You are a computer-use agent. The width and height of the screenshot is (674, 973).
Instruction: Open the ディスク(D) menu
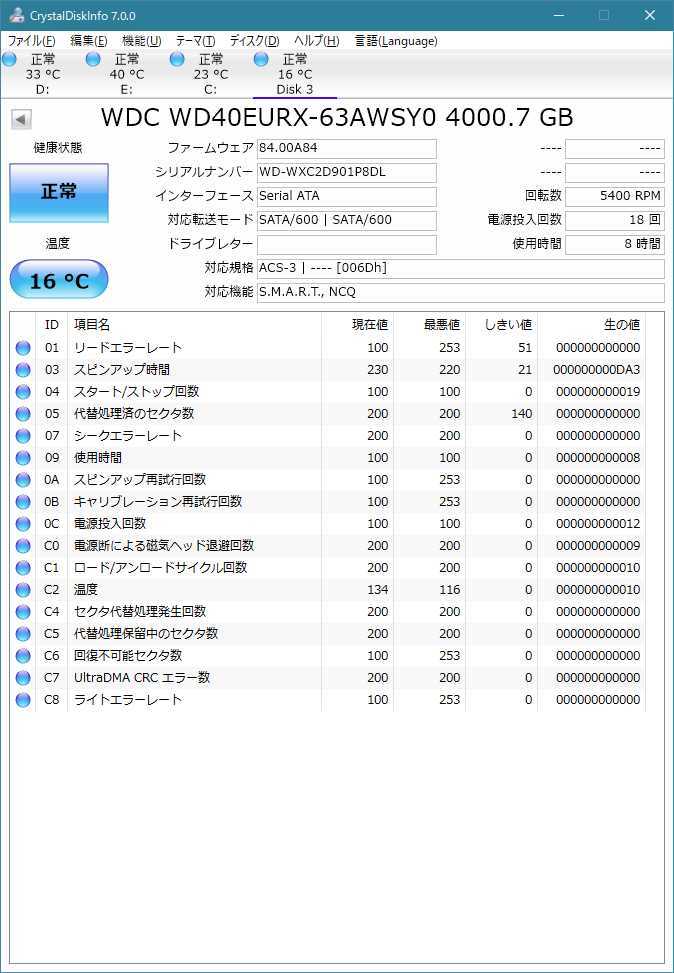pyautogui.click(x=254, y=41)
